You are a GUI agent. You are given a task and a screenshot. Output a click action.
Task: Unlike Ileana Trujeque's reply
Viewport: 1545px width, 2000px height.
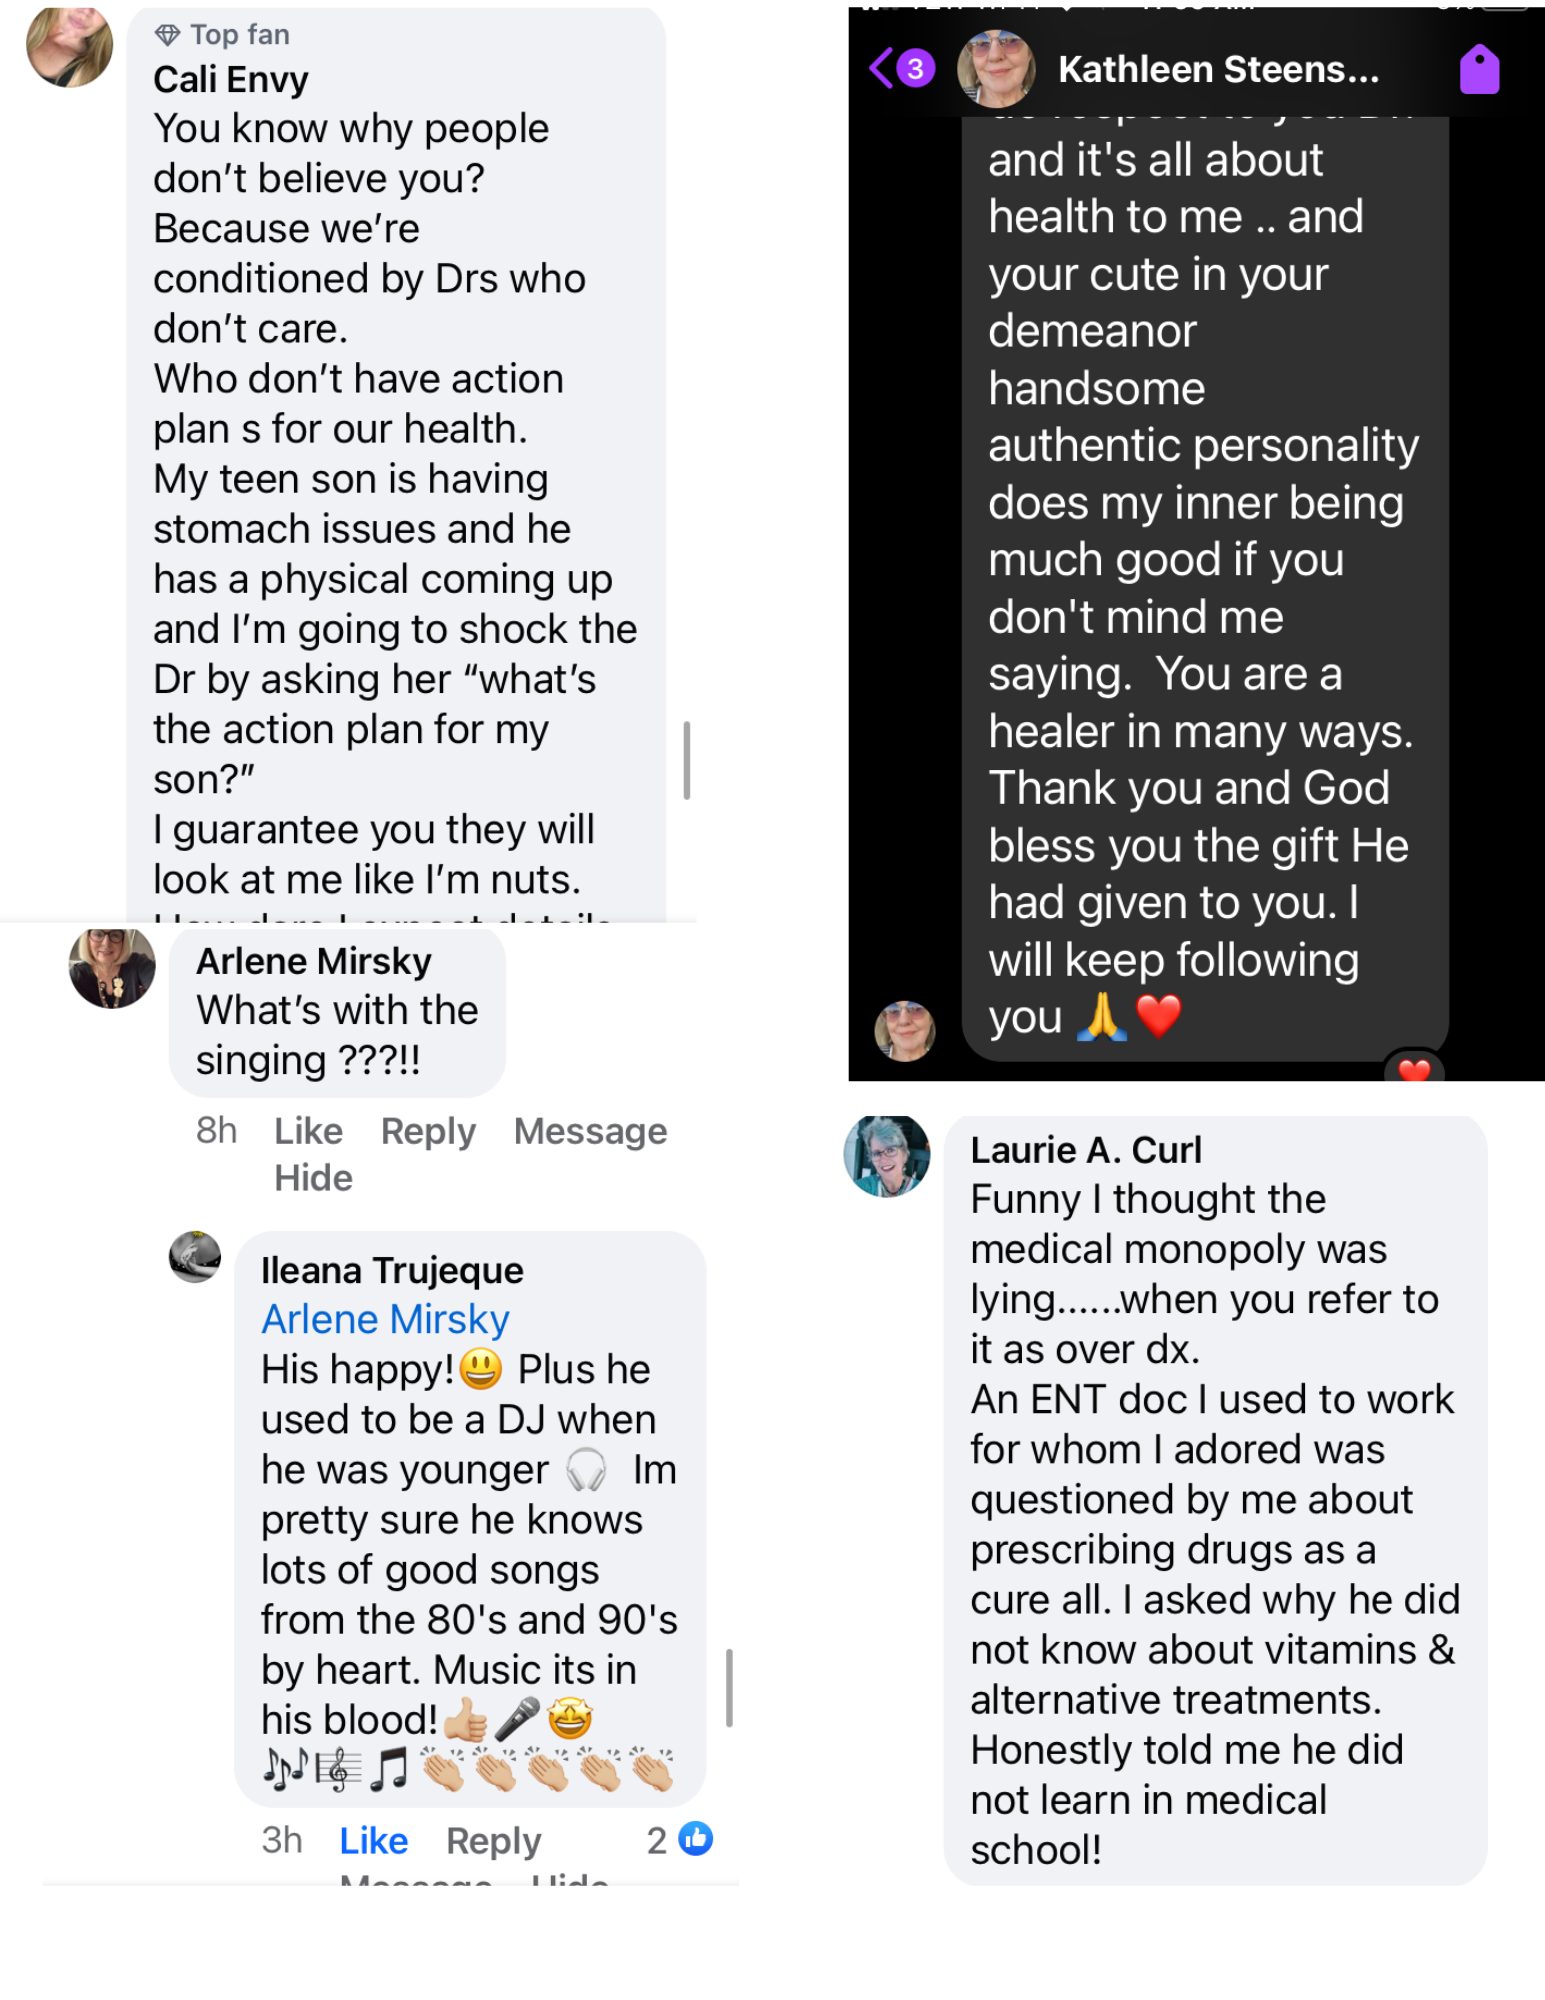(373, 1840)
